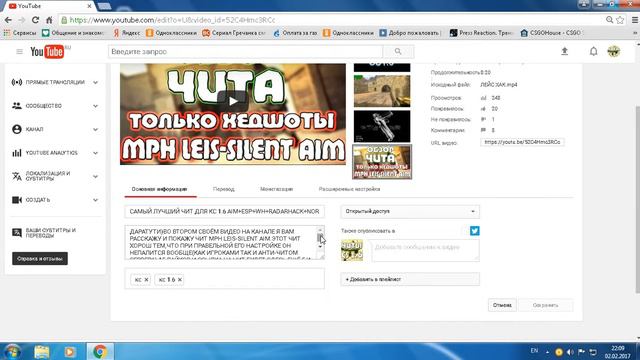Viewport: 640px width, 360px height.
Task: Switch to the advanced settings tab
Action: pos(349,189)
